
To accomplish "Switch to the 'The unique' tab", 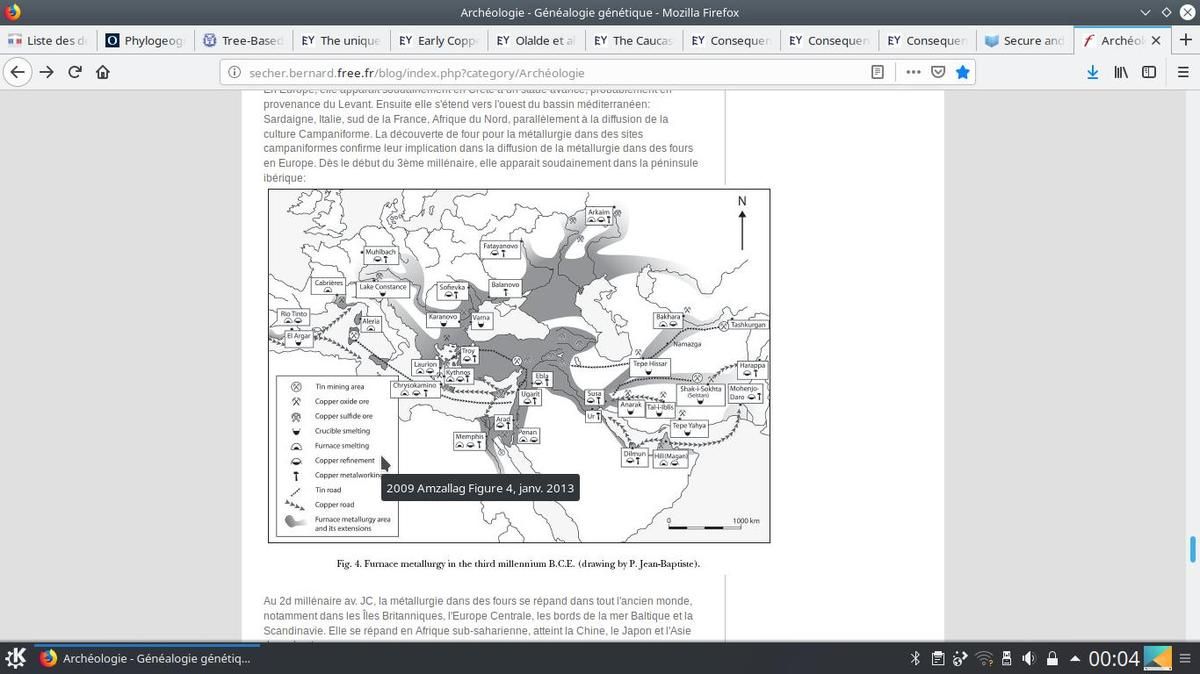I will [341, 41].
